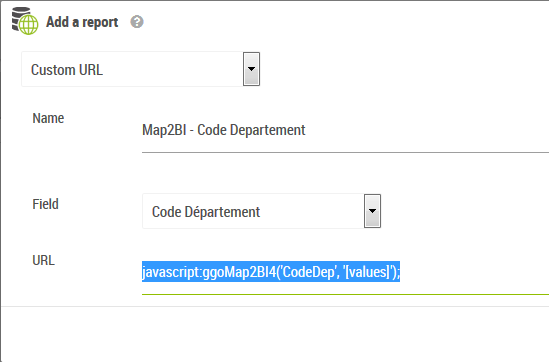The width and height of the screenshot is (549, 362).
Task: Click the Add a report heading
Action: click(x=82, y=22)
